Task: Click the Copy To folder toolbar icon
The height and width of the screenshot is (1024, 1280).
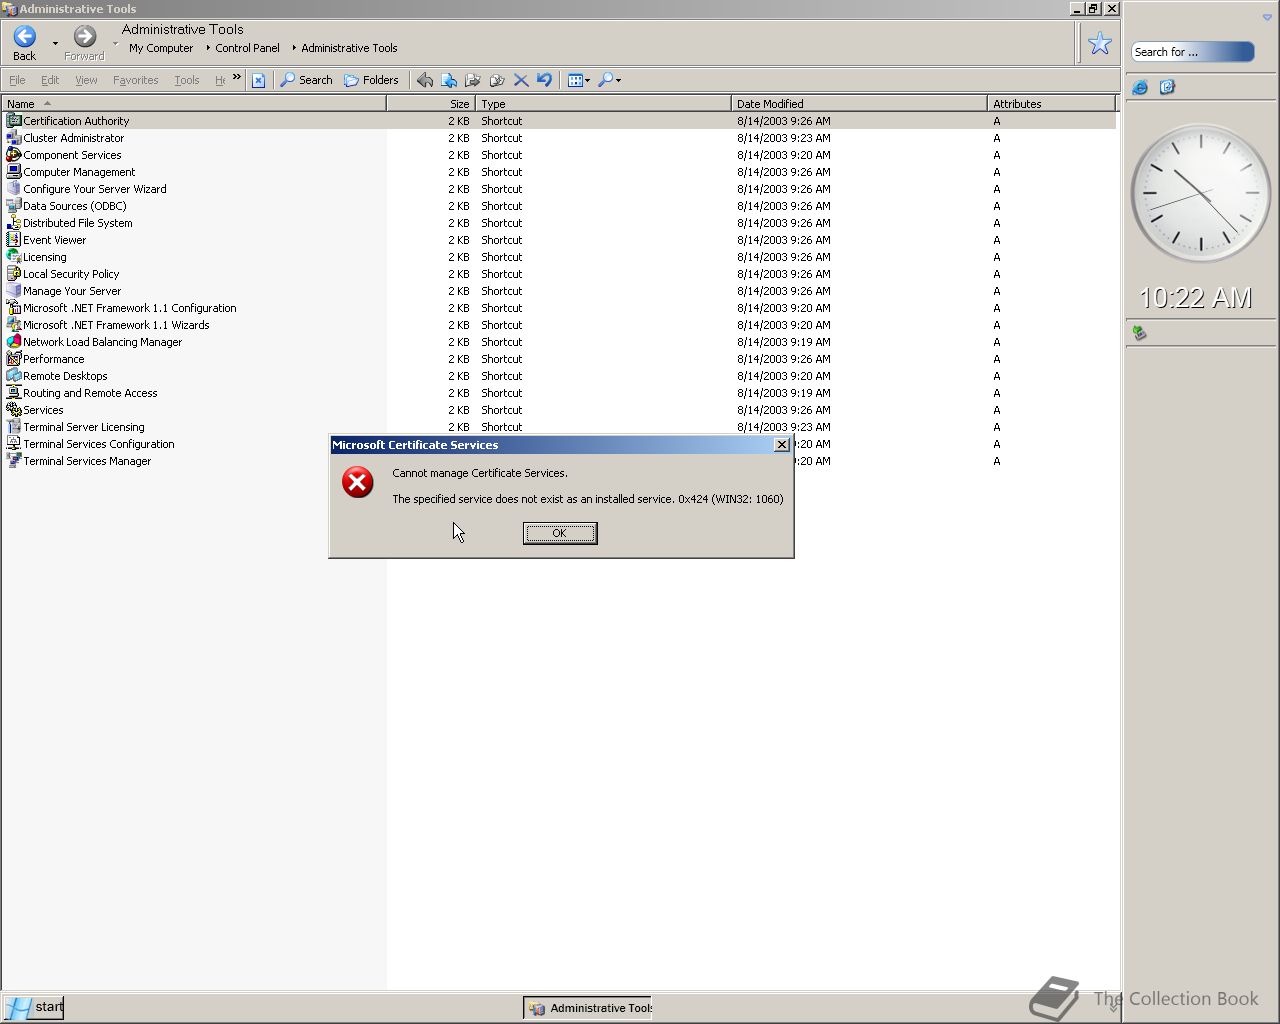Action: pyautogui.click(x=473, y=80)
